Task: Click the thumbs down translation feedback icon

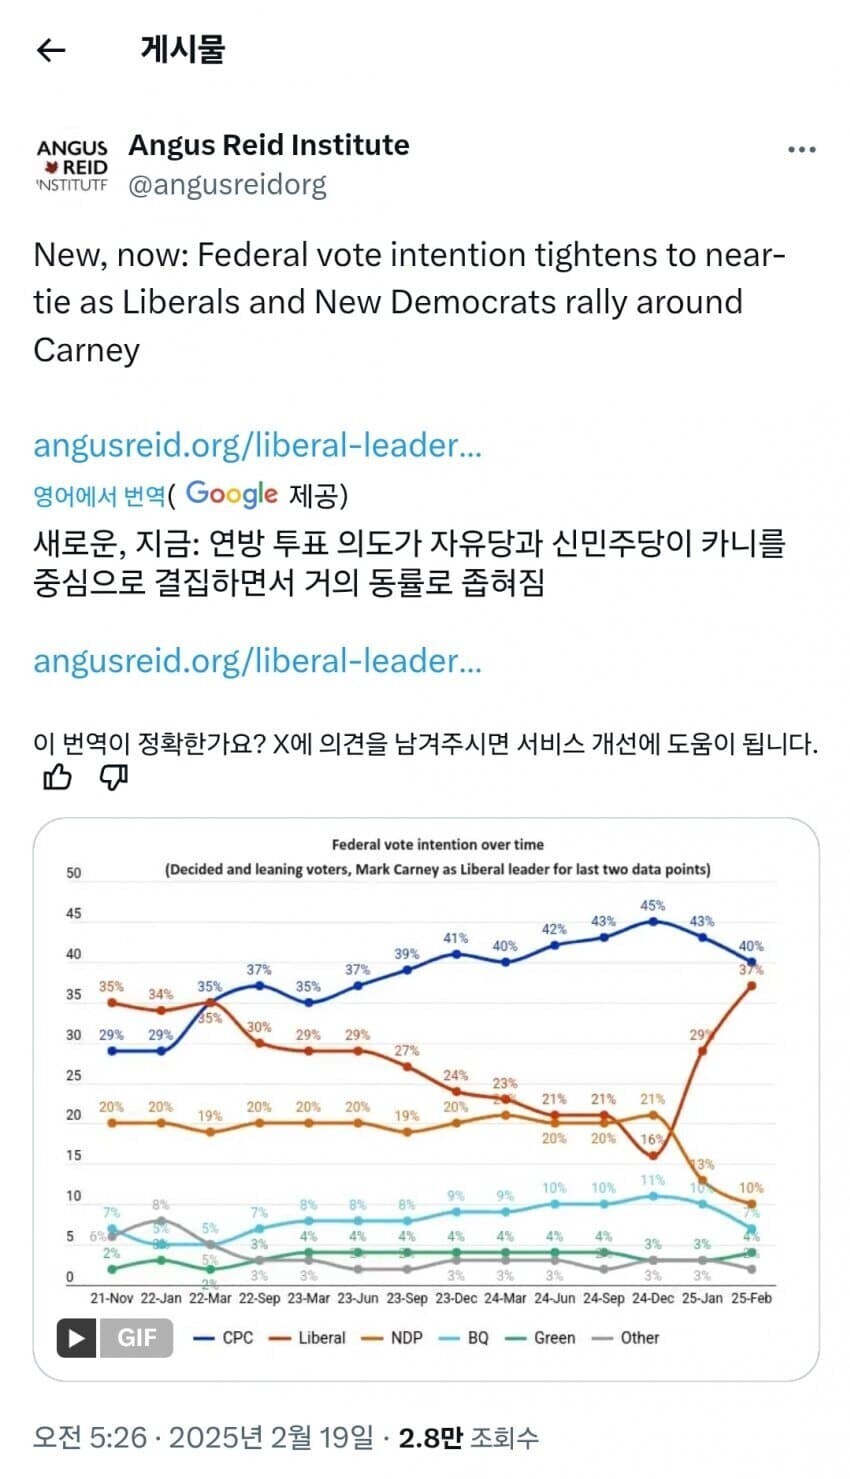Action: [112, 777]
